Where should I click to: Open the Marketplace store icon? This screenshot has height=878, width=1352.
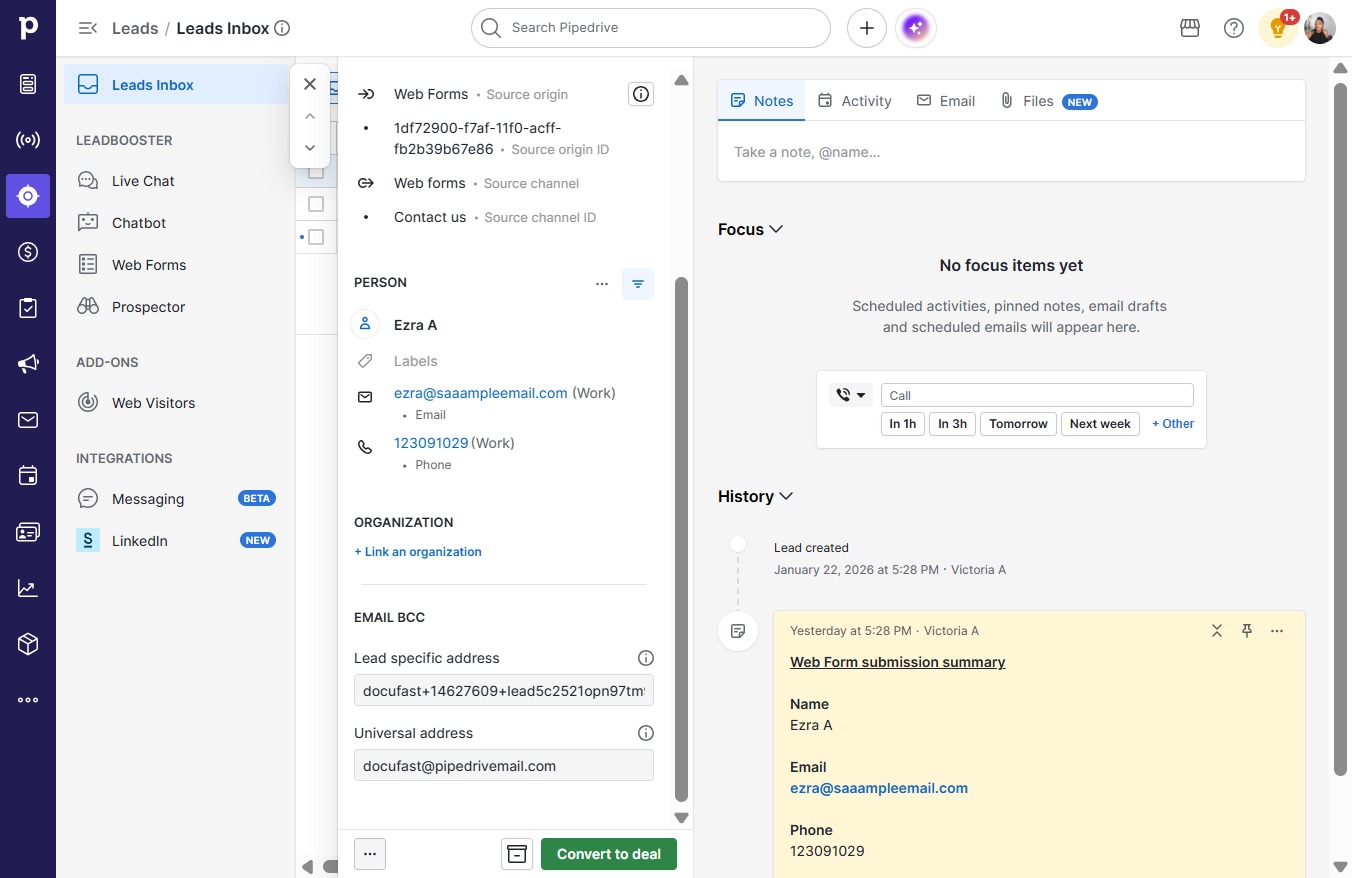coord(1190,28)
